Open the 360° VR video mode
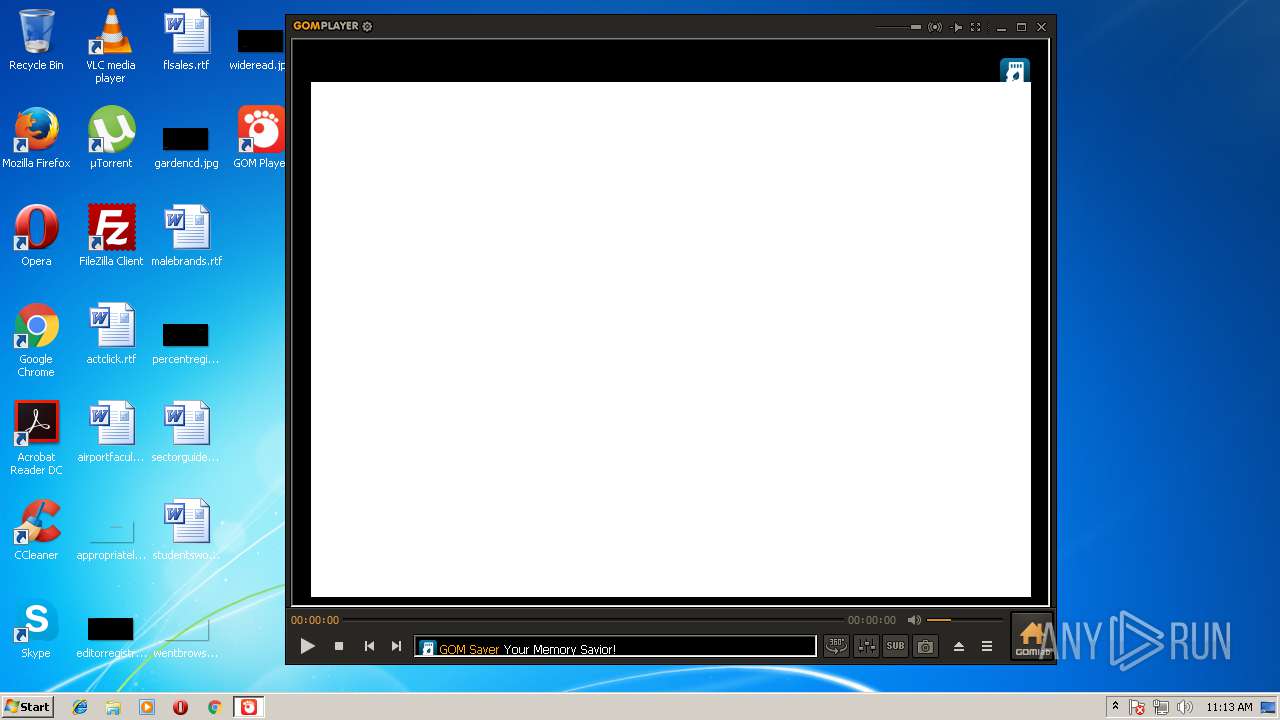The width and height of the screenshot is (1280, 720). [836, 646]
